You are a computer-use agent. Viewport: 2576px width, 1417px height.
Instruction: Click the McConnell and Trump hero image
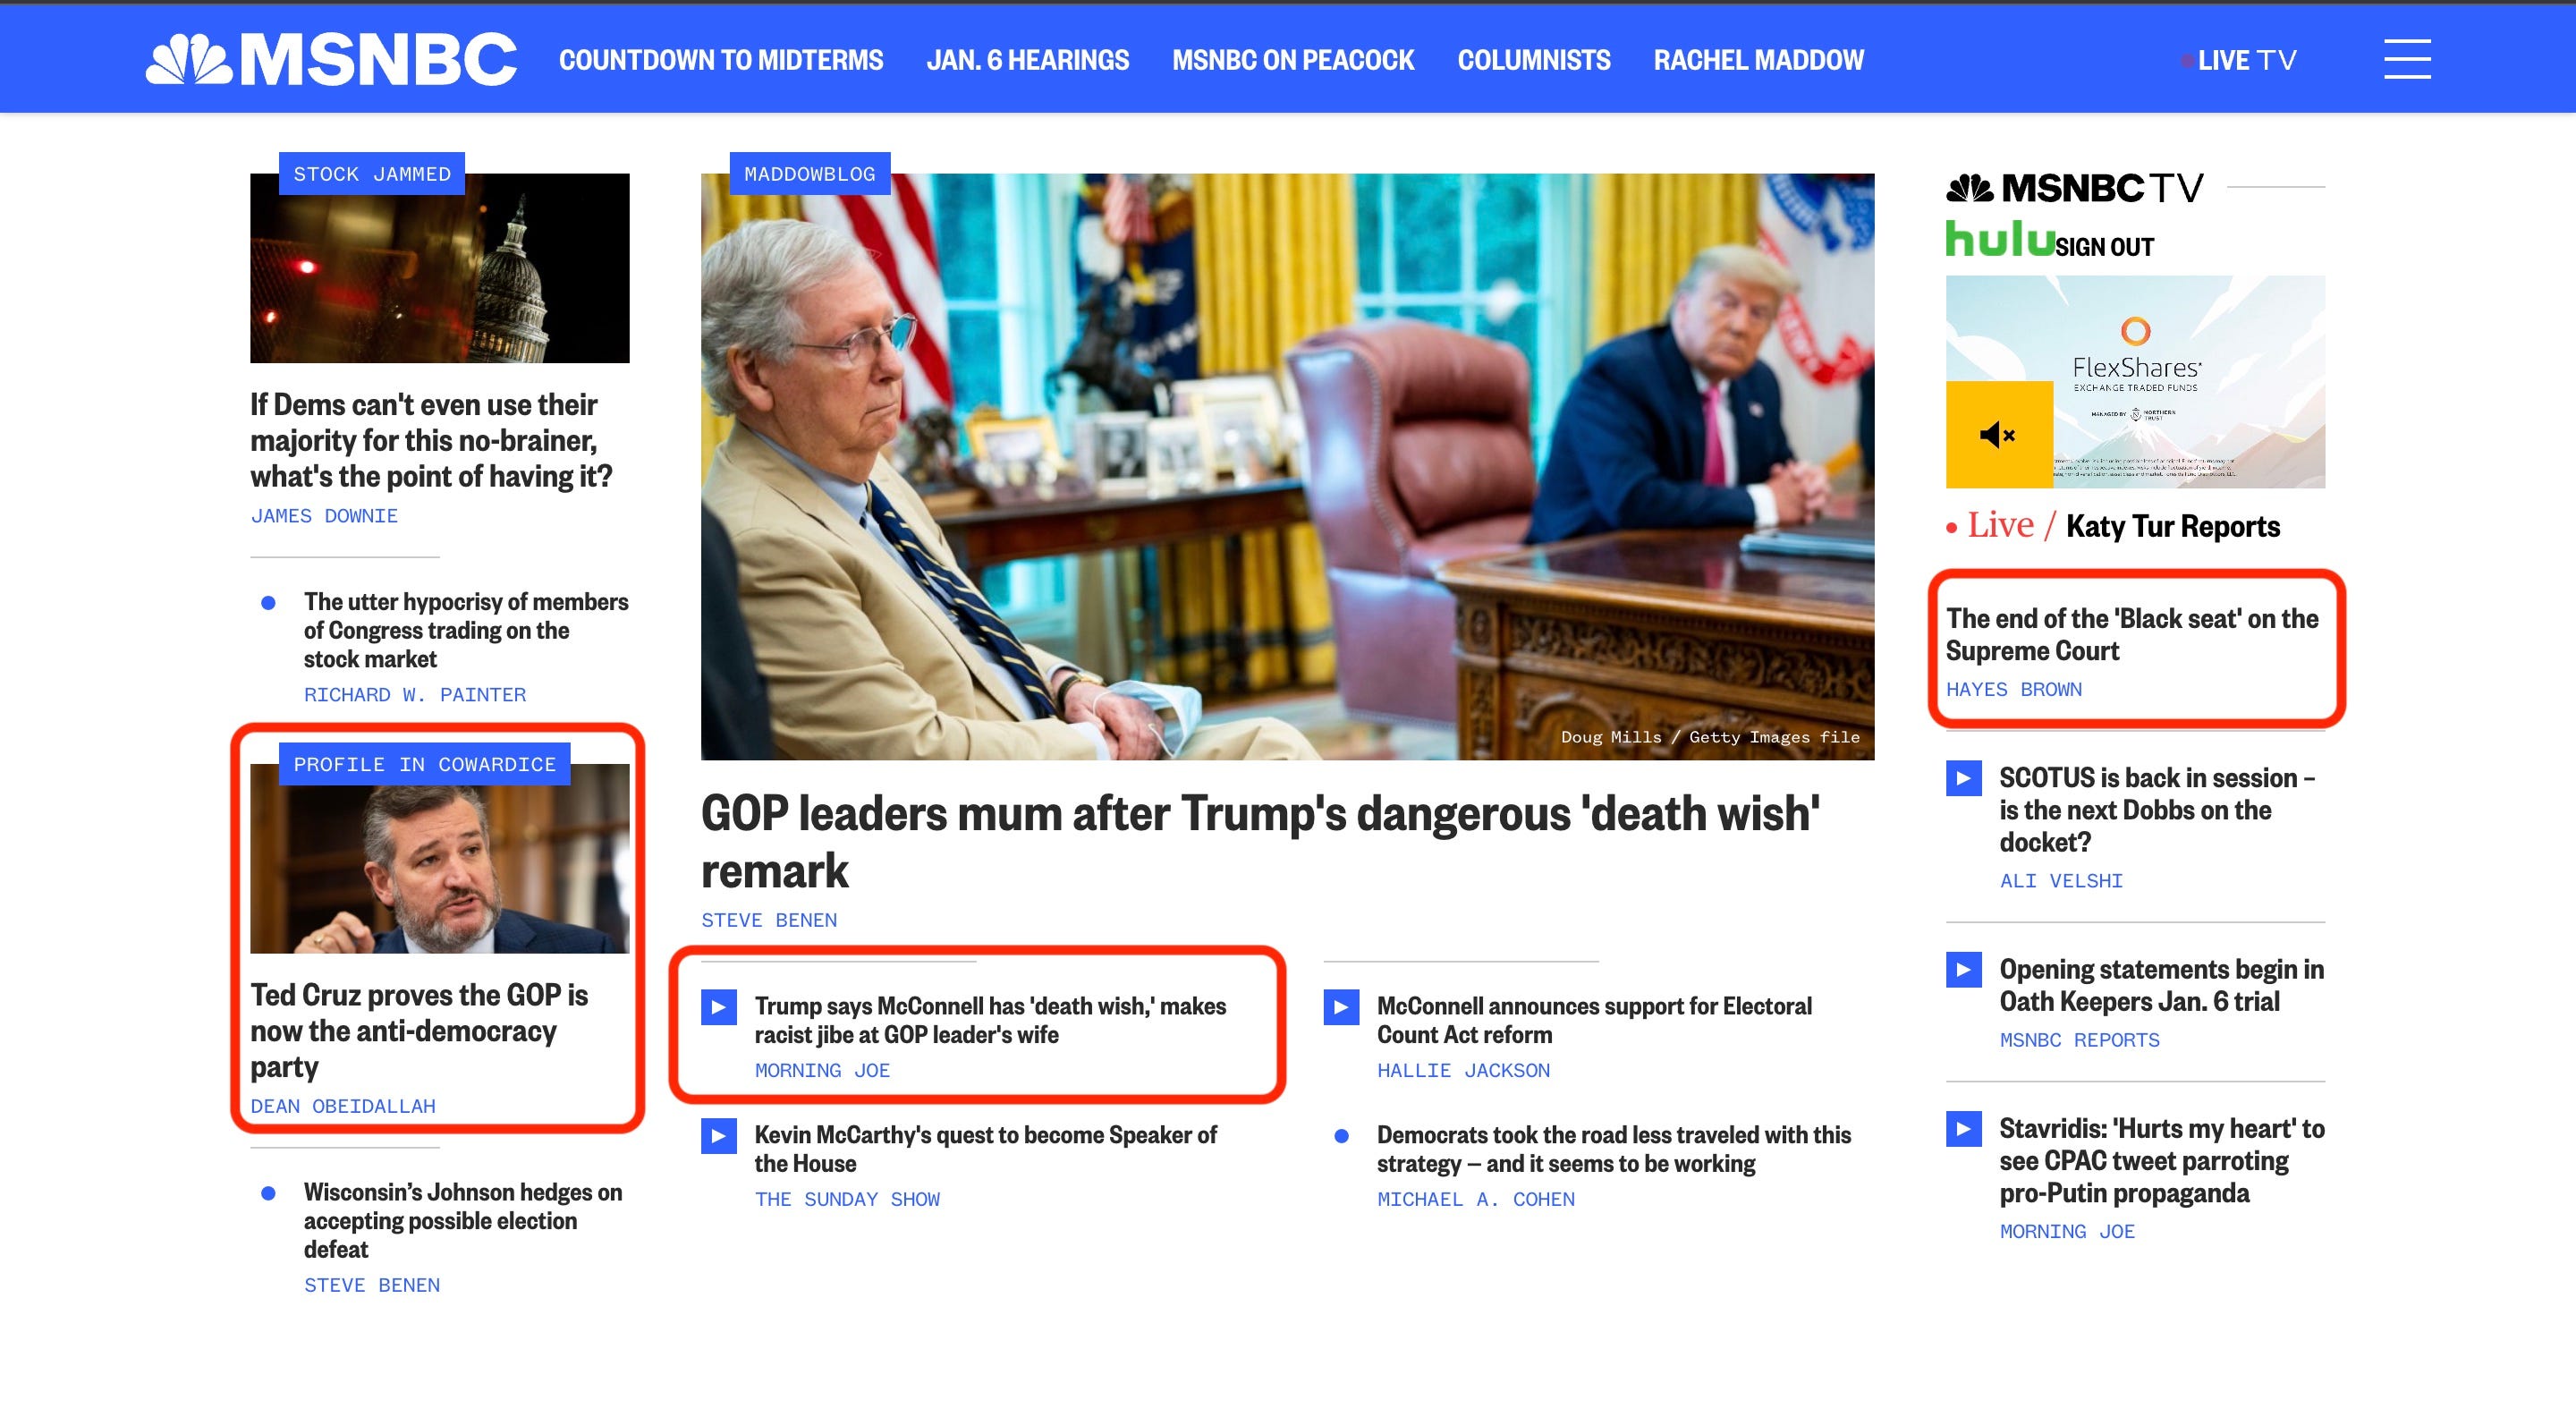pyautogui.click(x=1288, y=467)
